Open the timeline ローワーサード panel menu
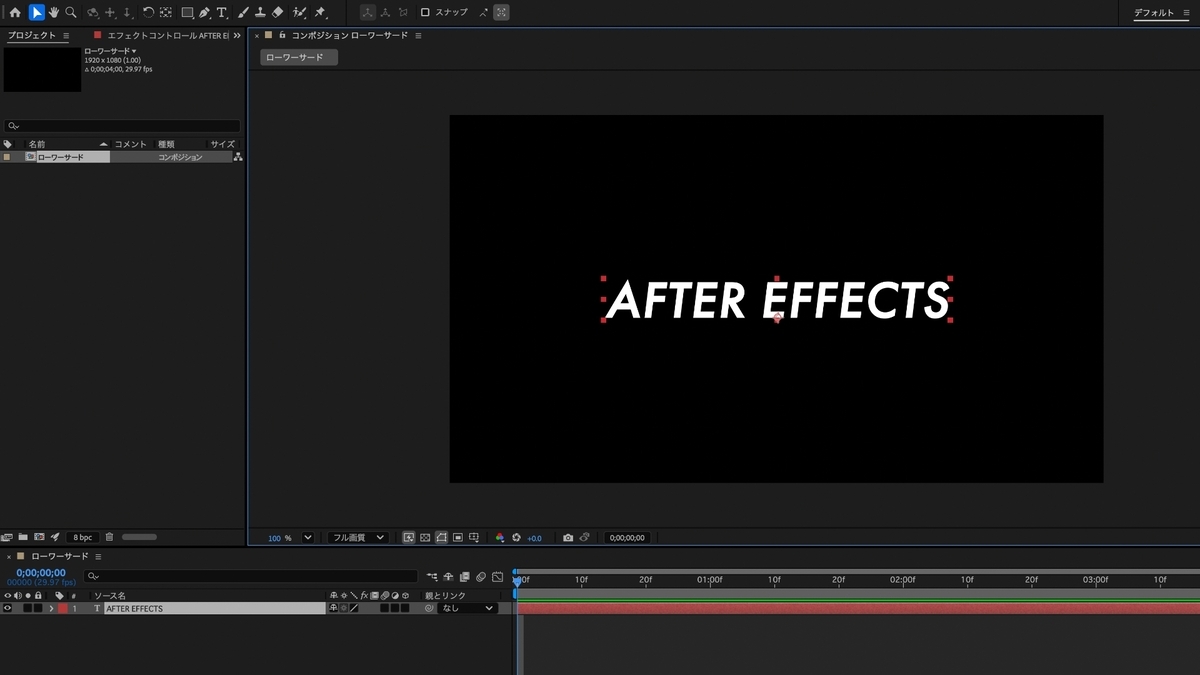1200x675 pixels. click(98, 556)
